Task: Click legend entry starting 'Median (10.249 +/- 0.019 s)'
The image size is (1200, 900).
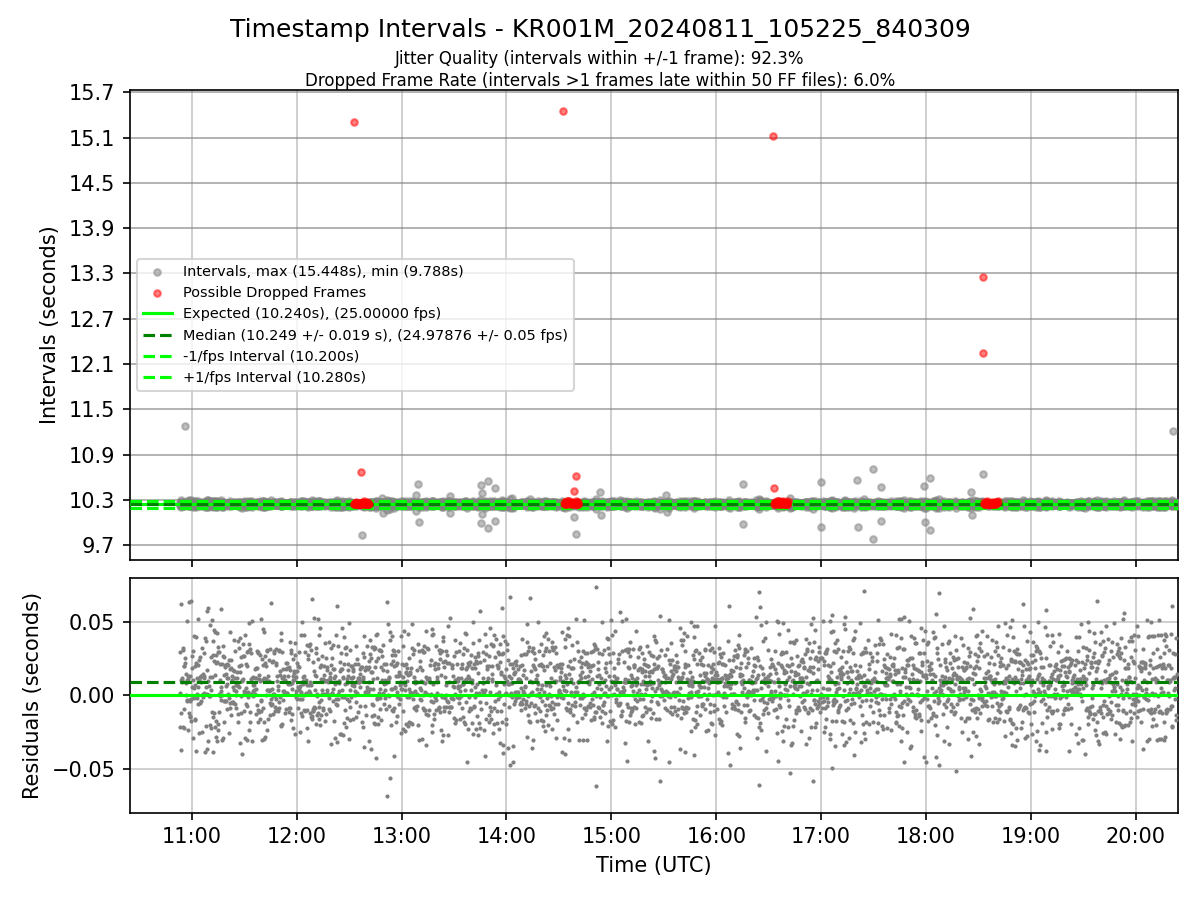Action: (x=375, y=335)
